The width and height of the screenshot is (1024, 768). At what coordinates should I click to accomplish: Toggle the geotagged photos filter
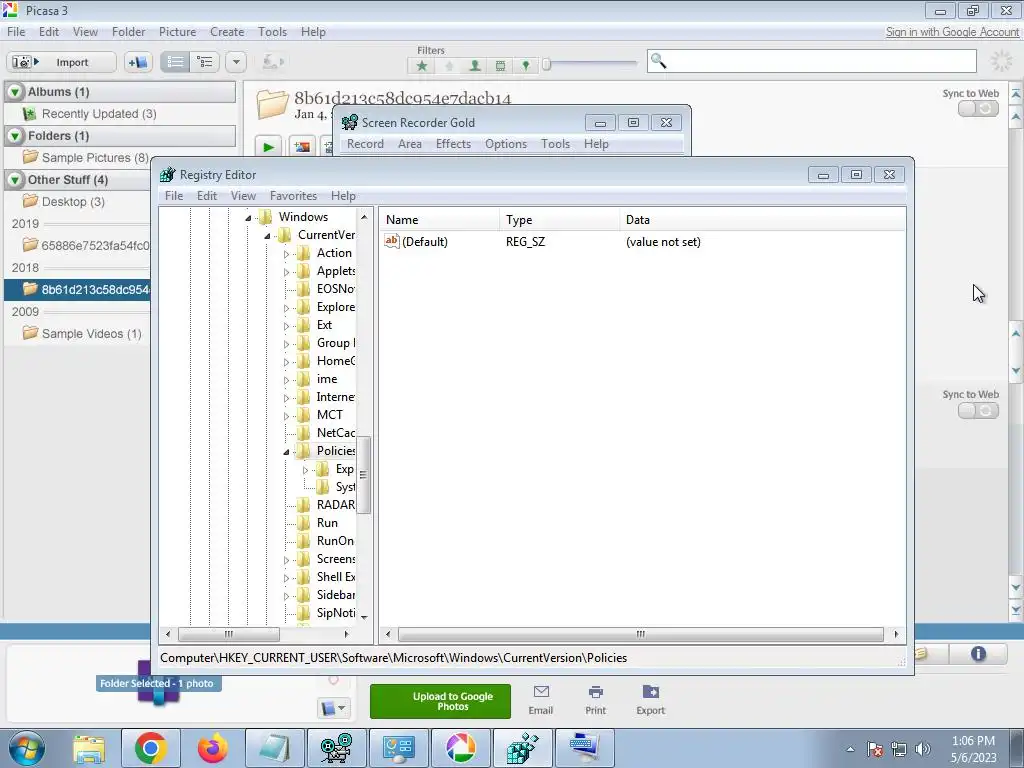coord(526,65)
